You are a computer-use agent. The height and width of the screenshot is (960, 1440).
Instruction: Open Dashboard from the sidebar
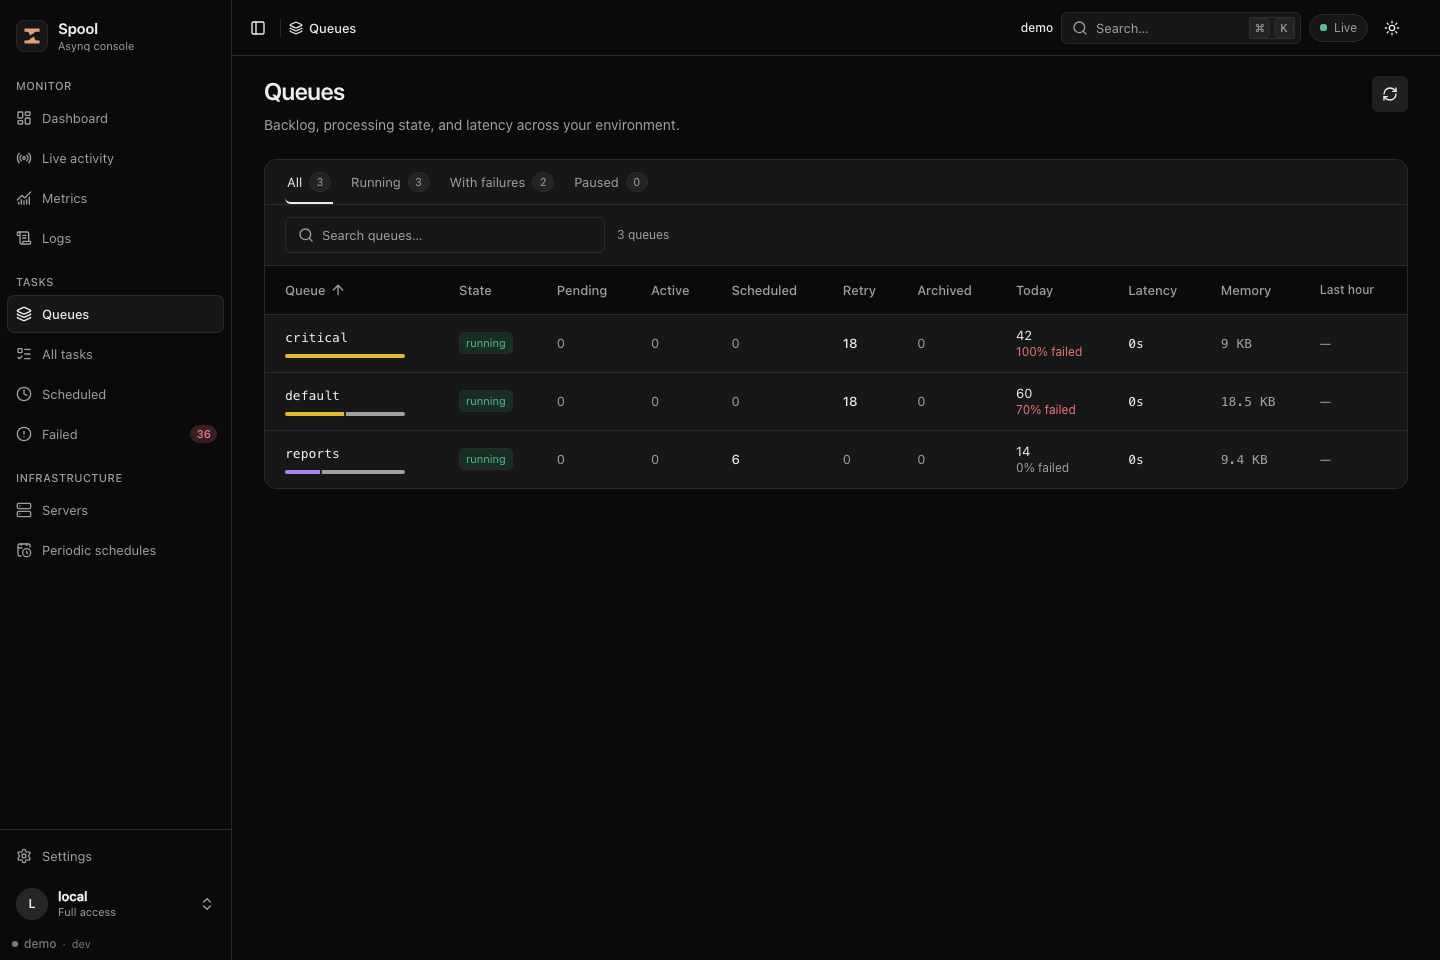115,118
